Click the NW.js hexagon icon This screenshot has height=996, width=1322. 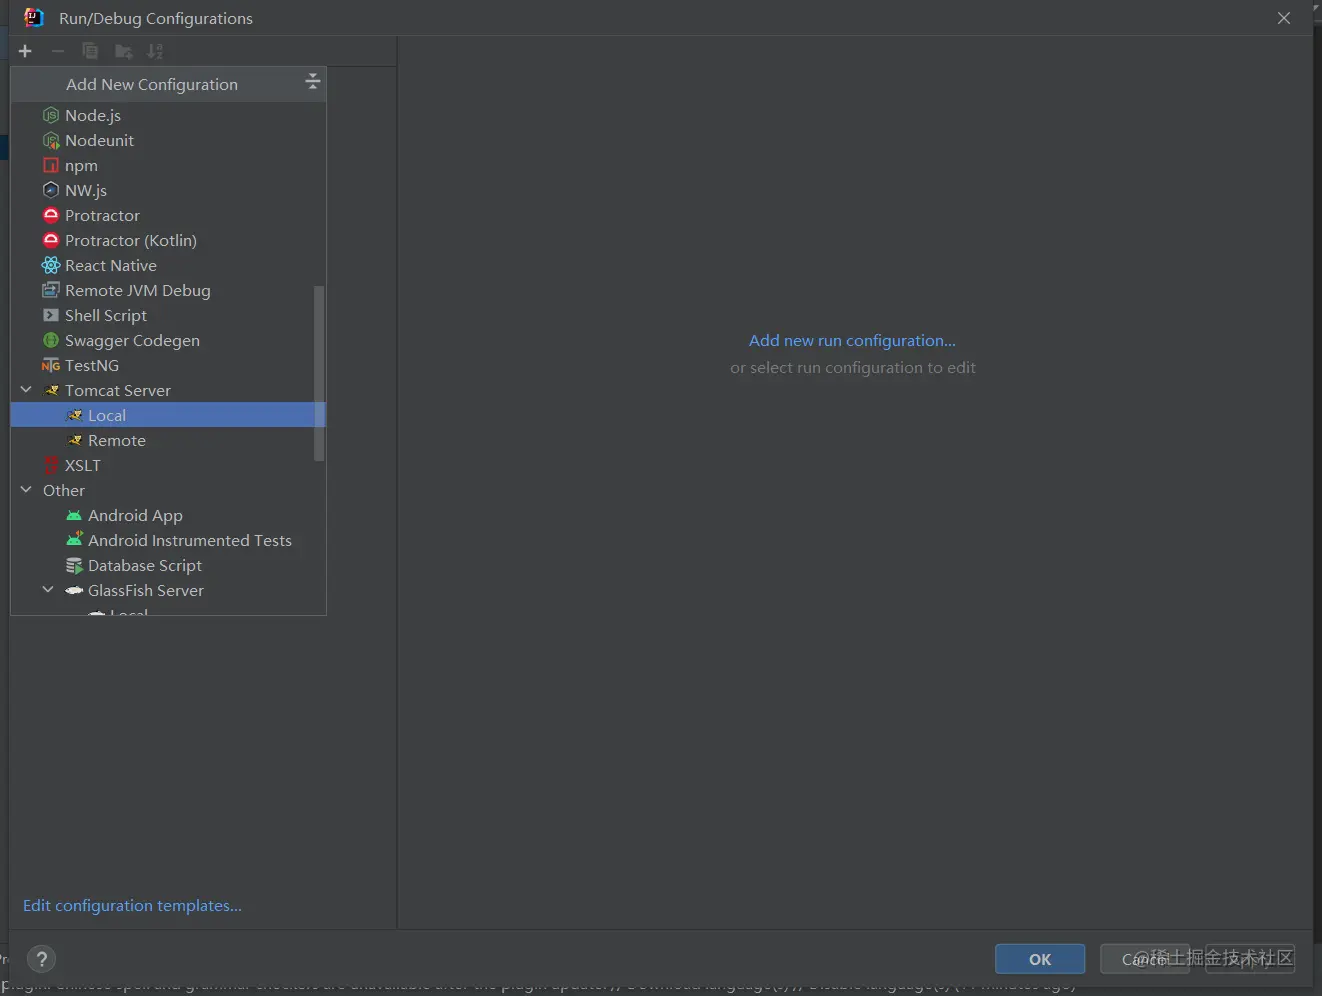pyautogui.click(x=51, y=190)
